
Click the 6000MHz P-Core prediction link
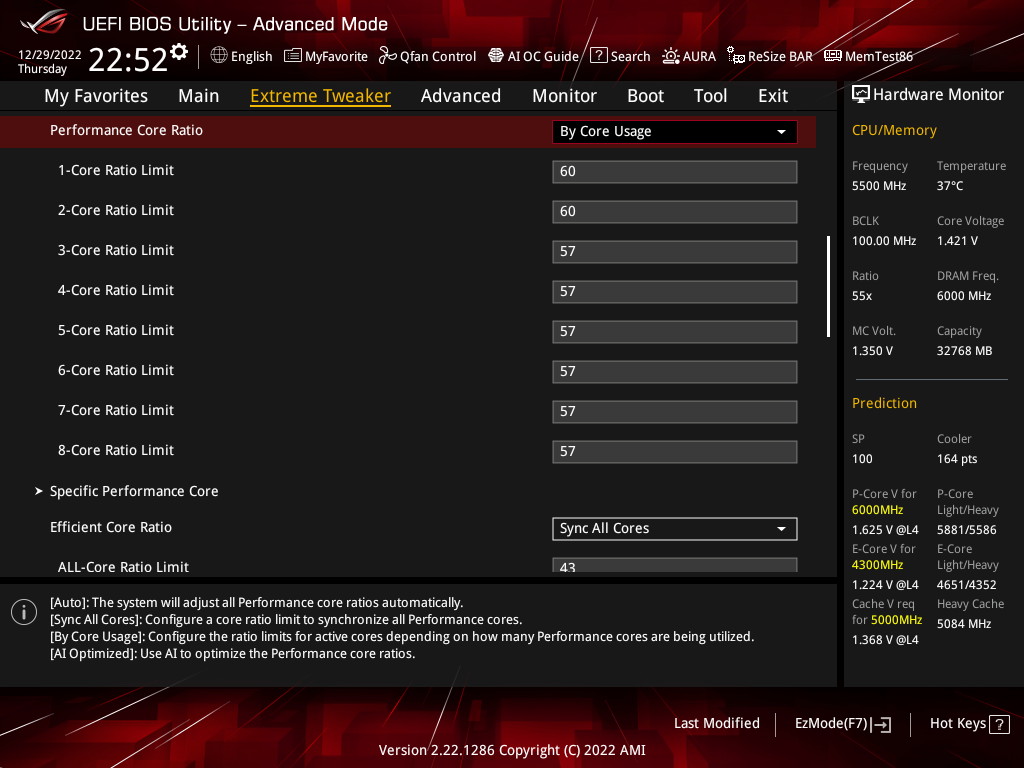[x=877, y=509]
